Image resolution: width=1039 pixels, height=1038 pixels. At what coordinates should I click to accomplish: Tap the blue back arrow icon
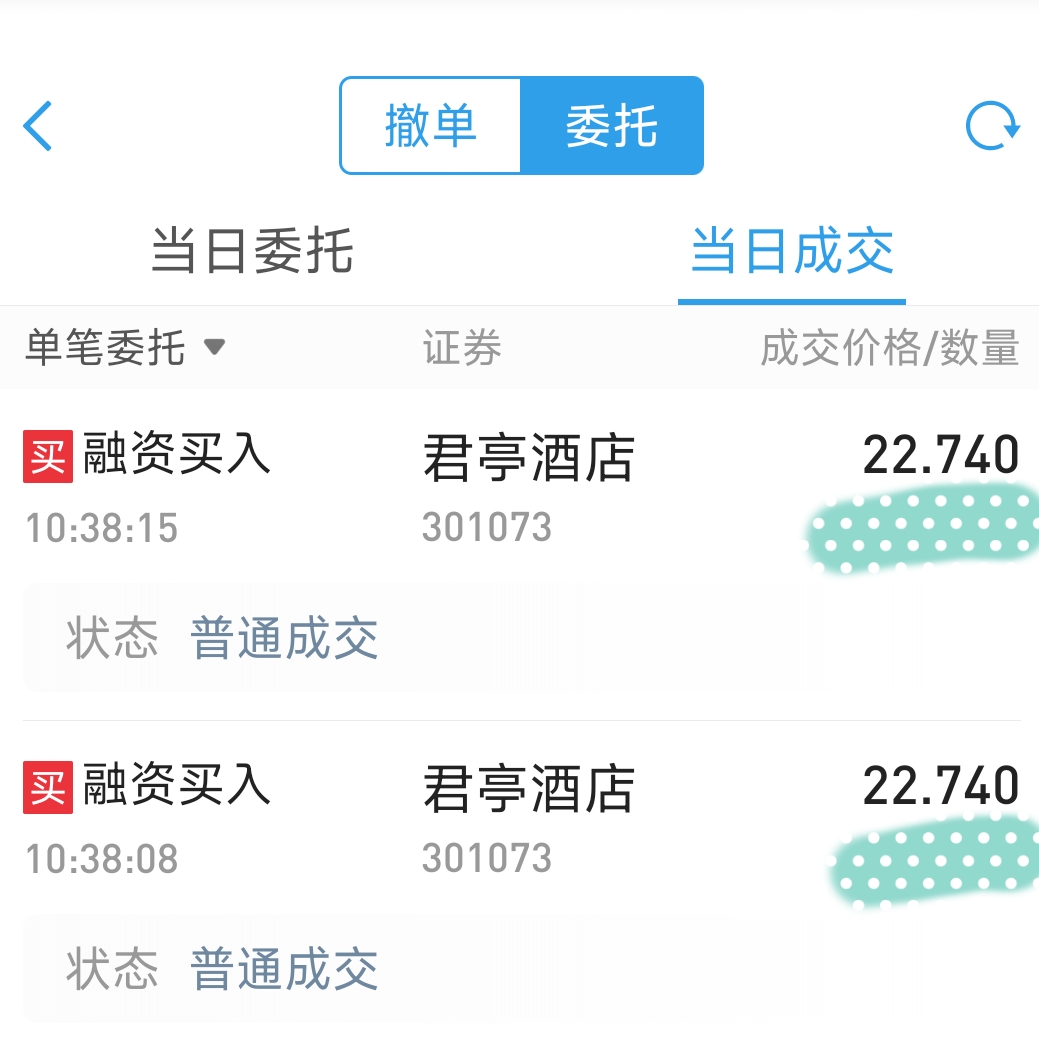tap(37, 126)
